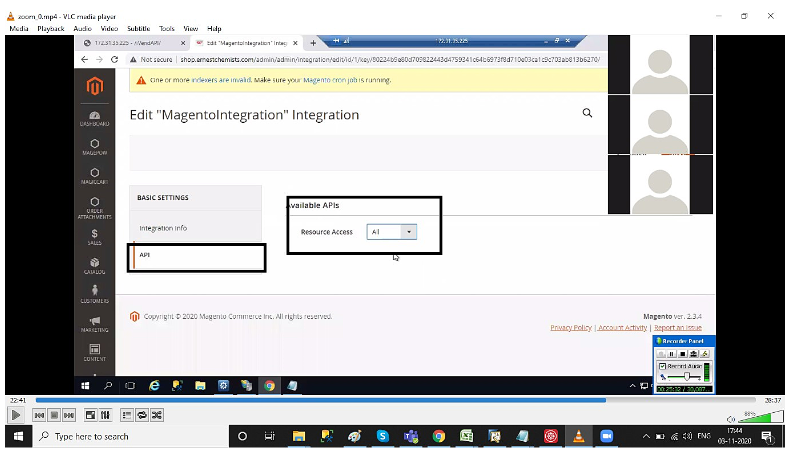Open the VLC Audio menu
The width and height of the screenshot is (791, 451).
82,29
